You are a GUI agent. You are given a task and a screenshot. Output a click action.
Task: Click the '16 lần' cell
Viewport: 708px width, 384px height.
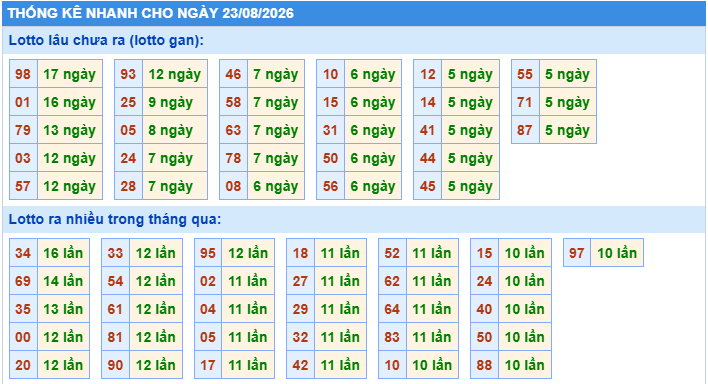click(64, 253)
